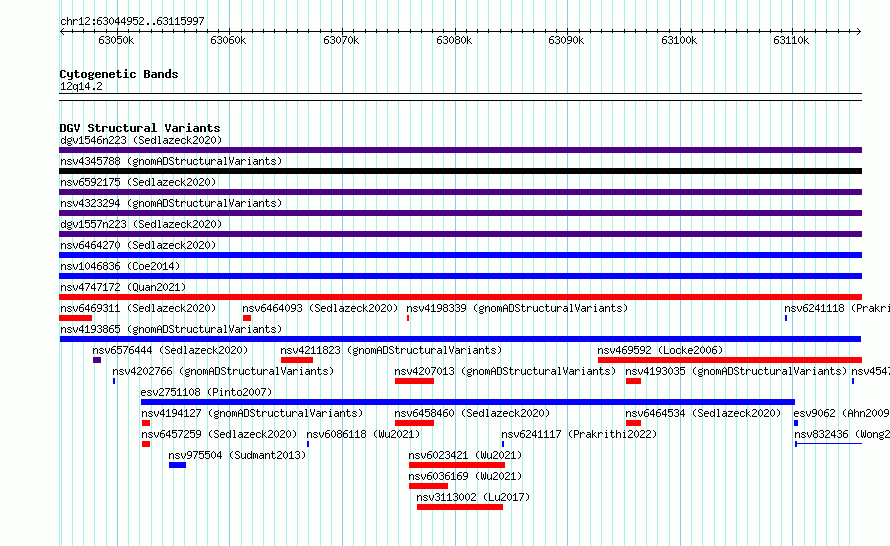
Task: Click the red bar under nsv4211823
Action: coord(297,360)
